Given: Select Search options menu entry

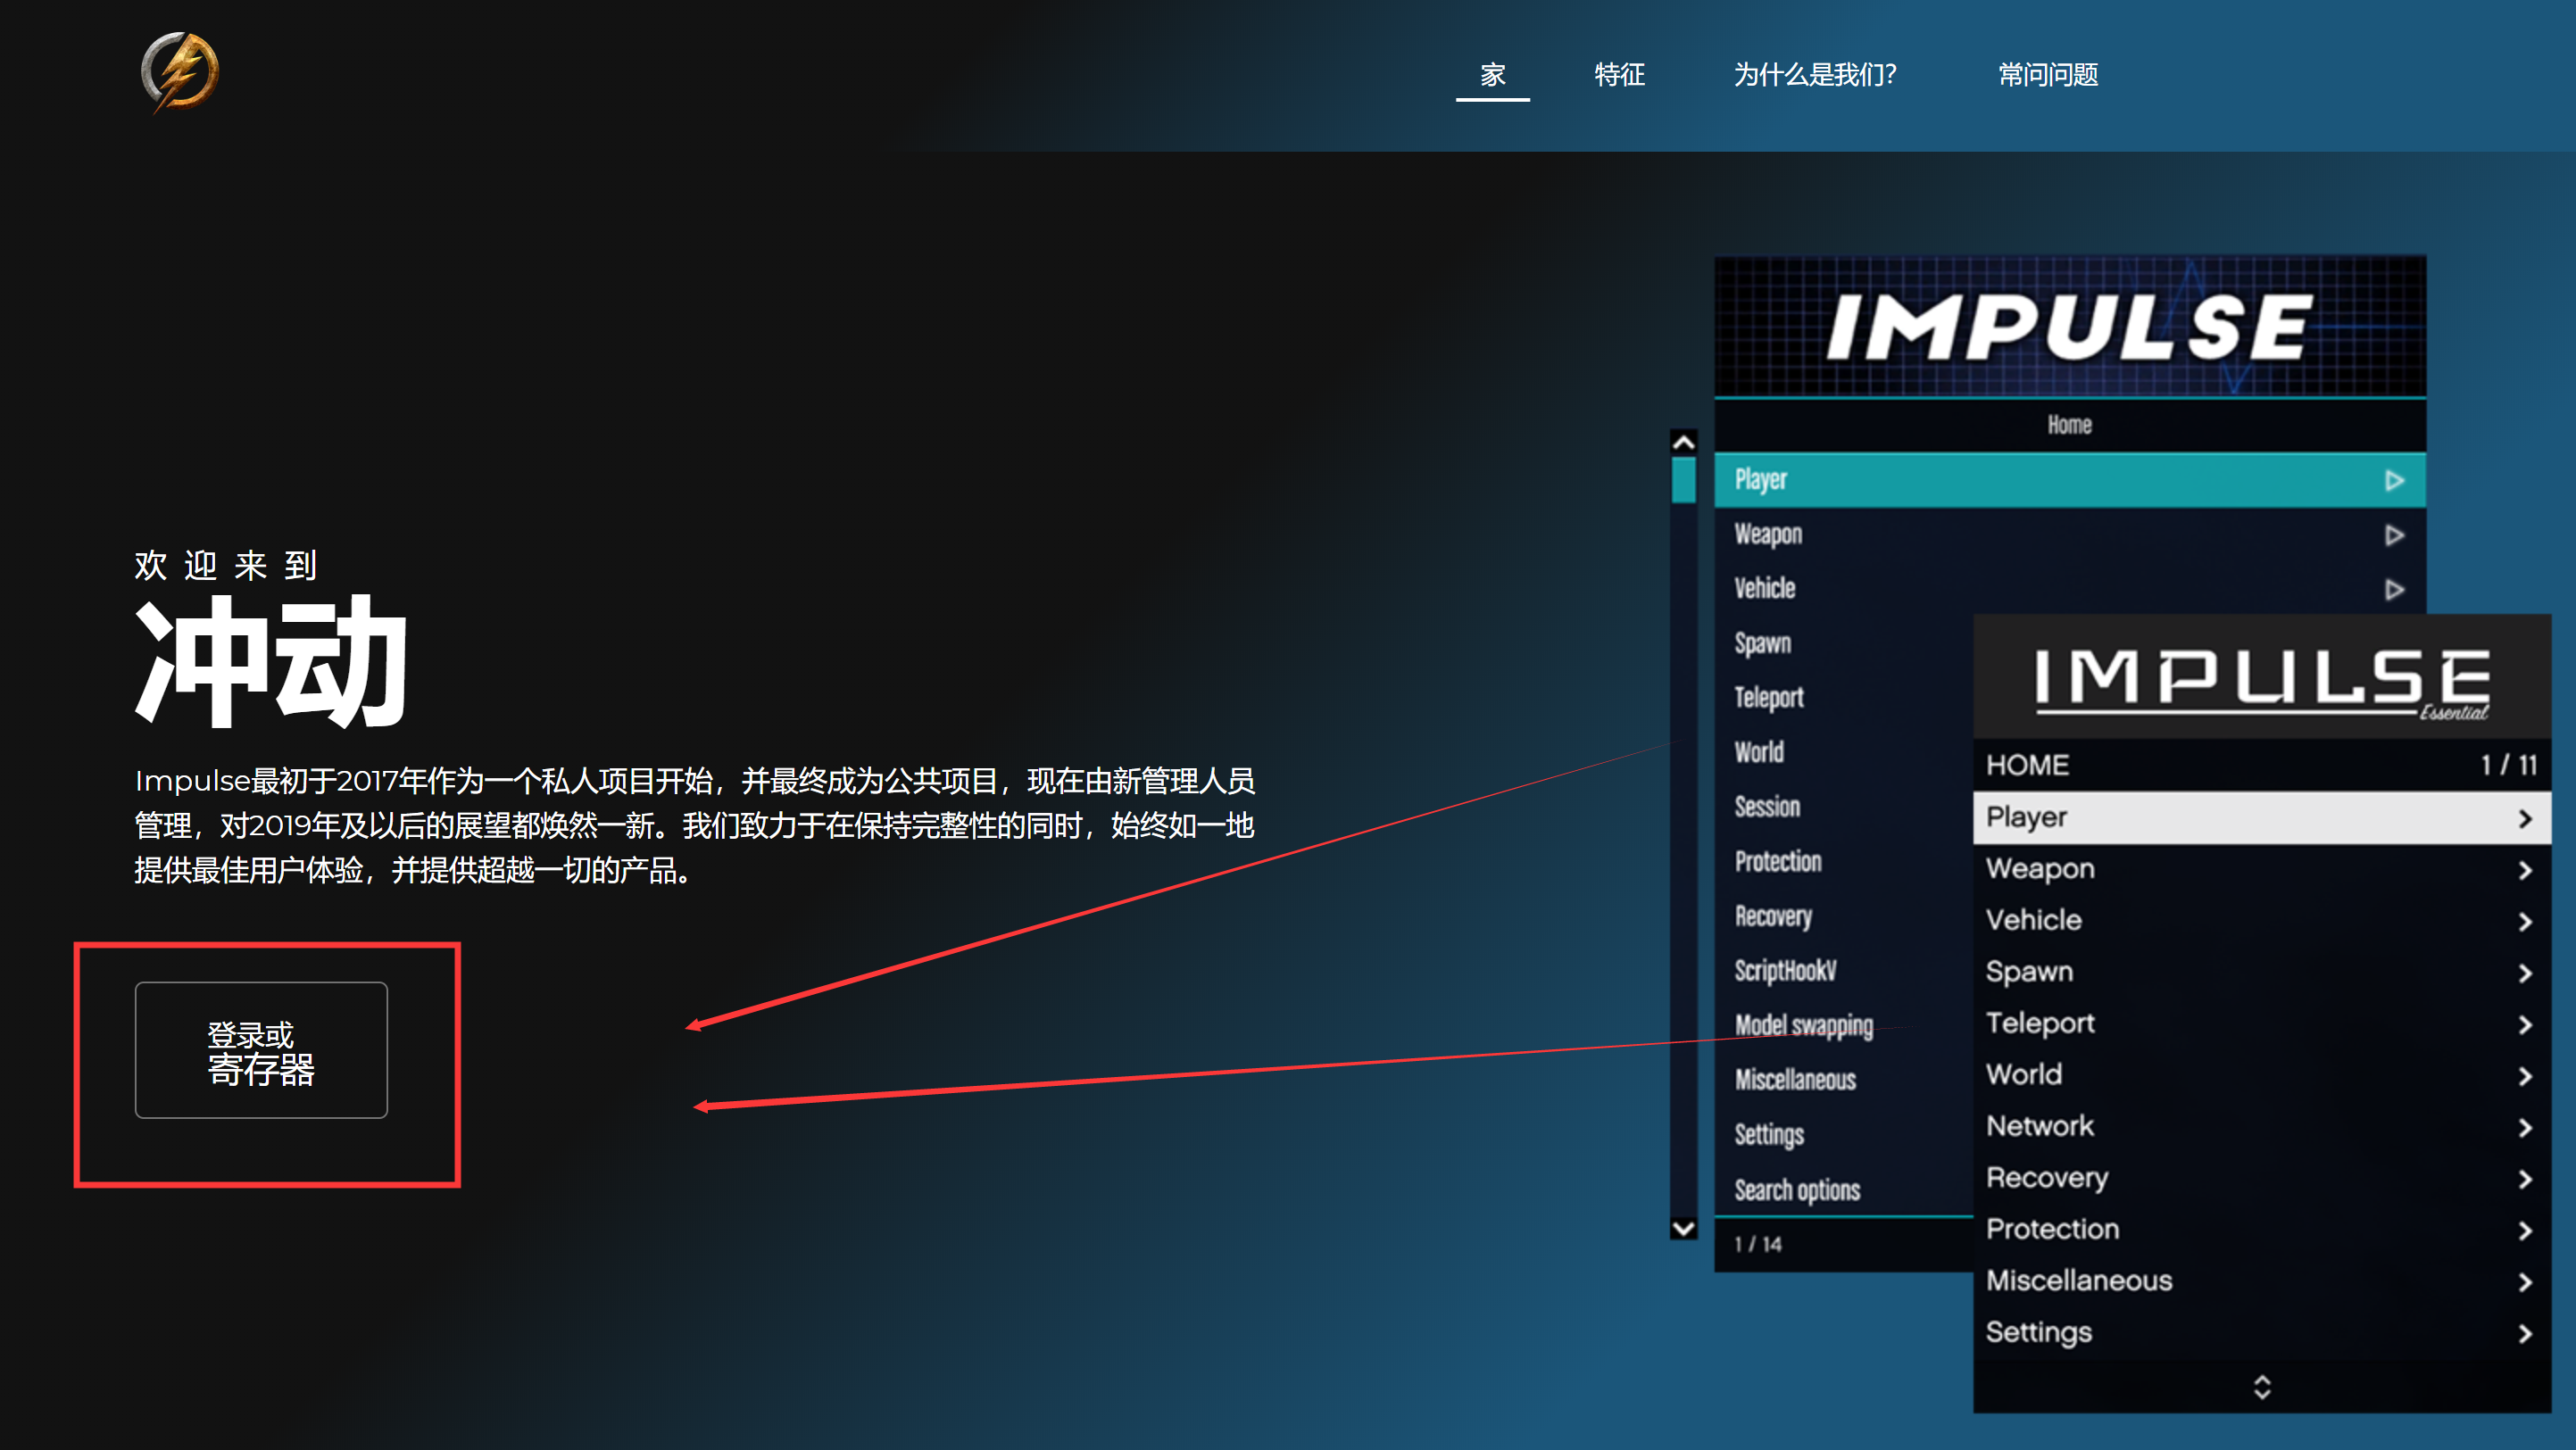Looking at the screenshot, I should [1797, 1190].
